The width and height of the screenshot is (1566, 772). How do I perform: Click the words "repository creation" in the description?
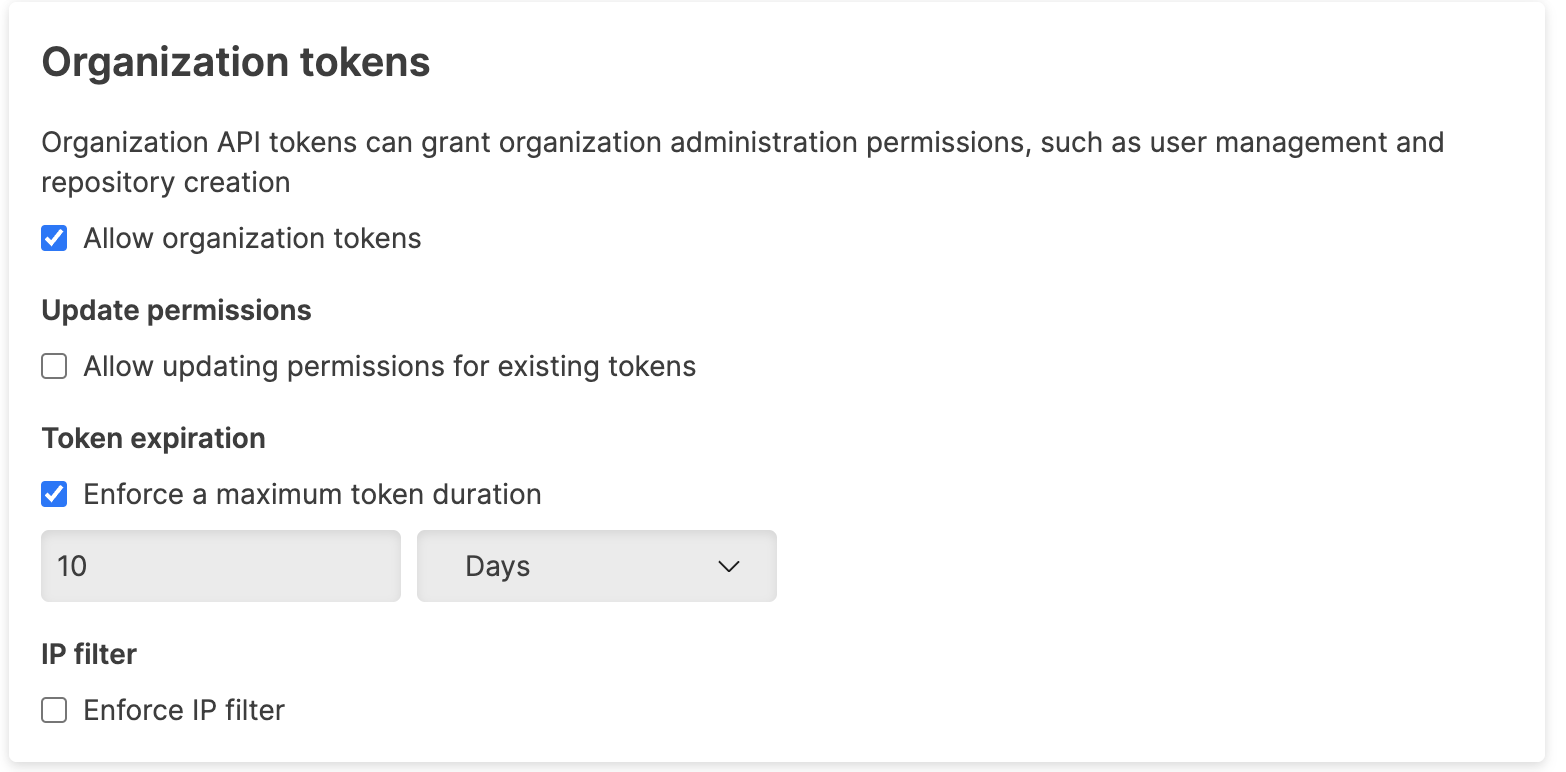pyautogui.click(x=166, y=183)
